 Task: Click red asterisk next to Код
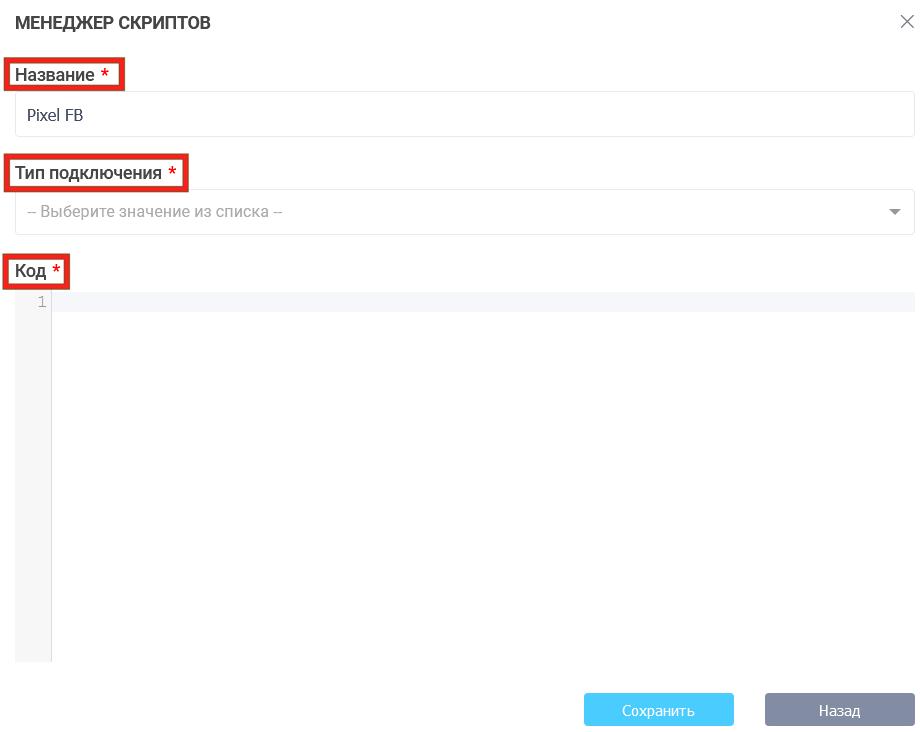(x=56, y=271)
